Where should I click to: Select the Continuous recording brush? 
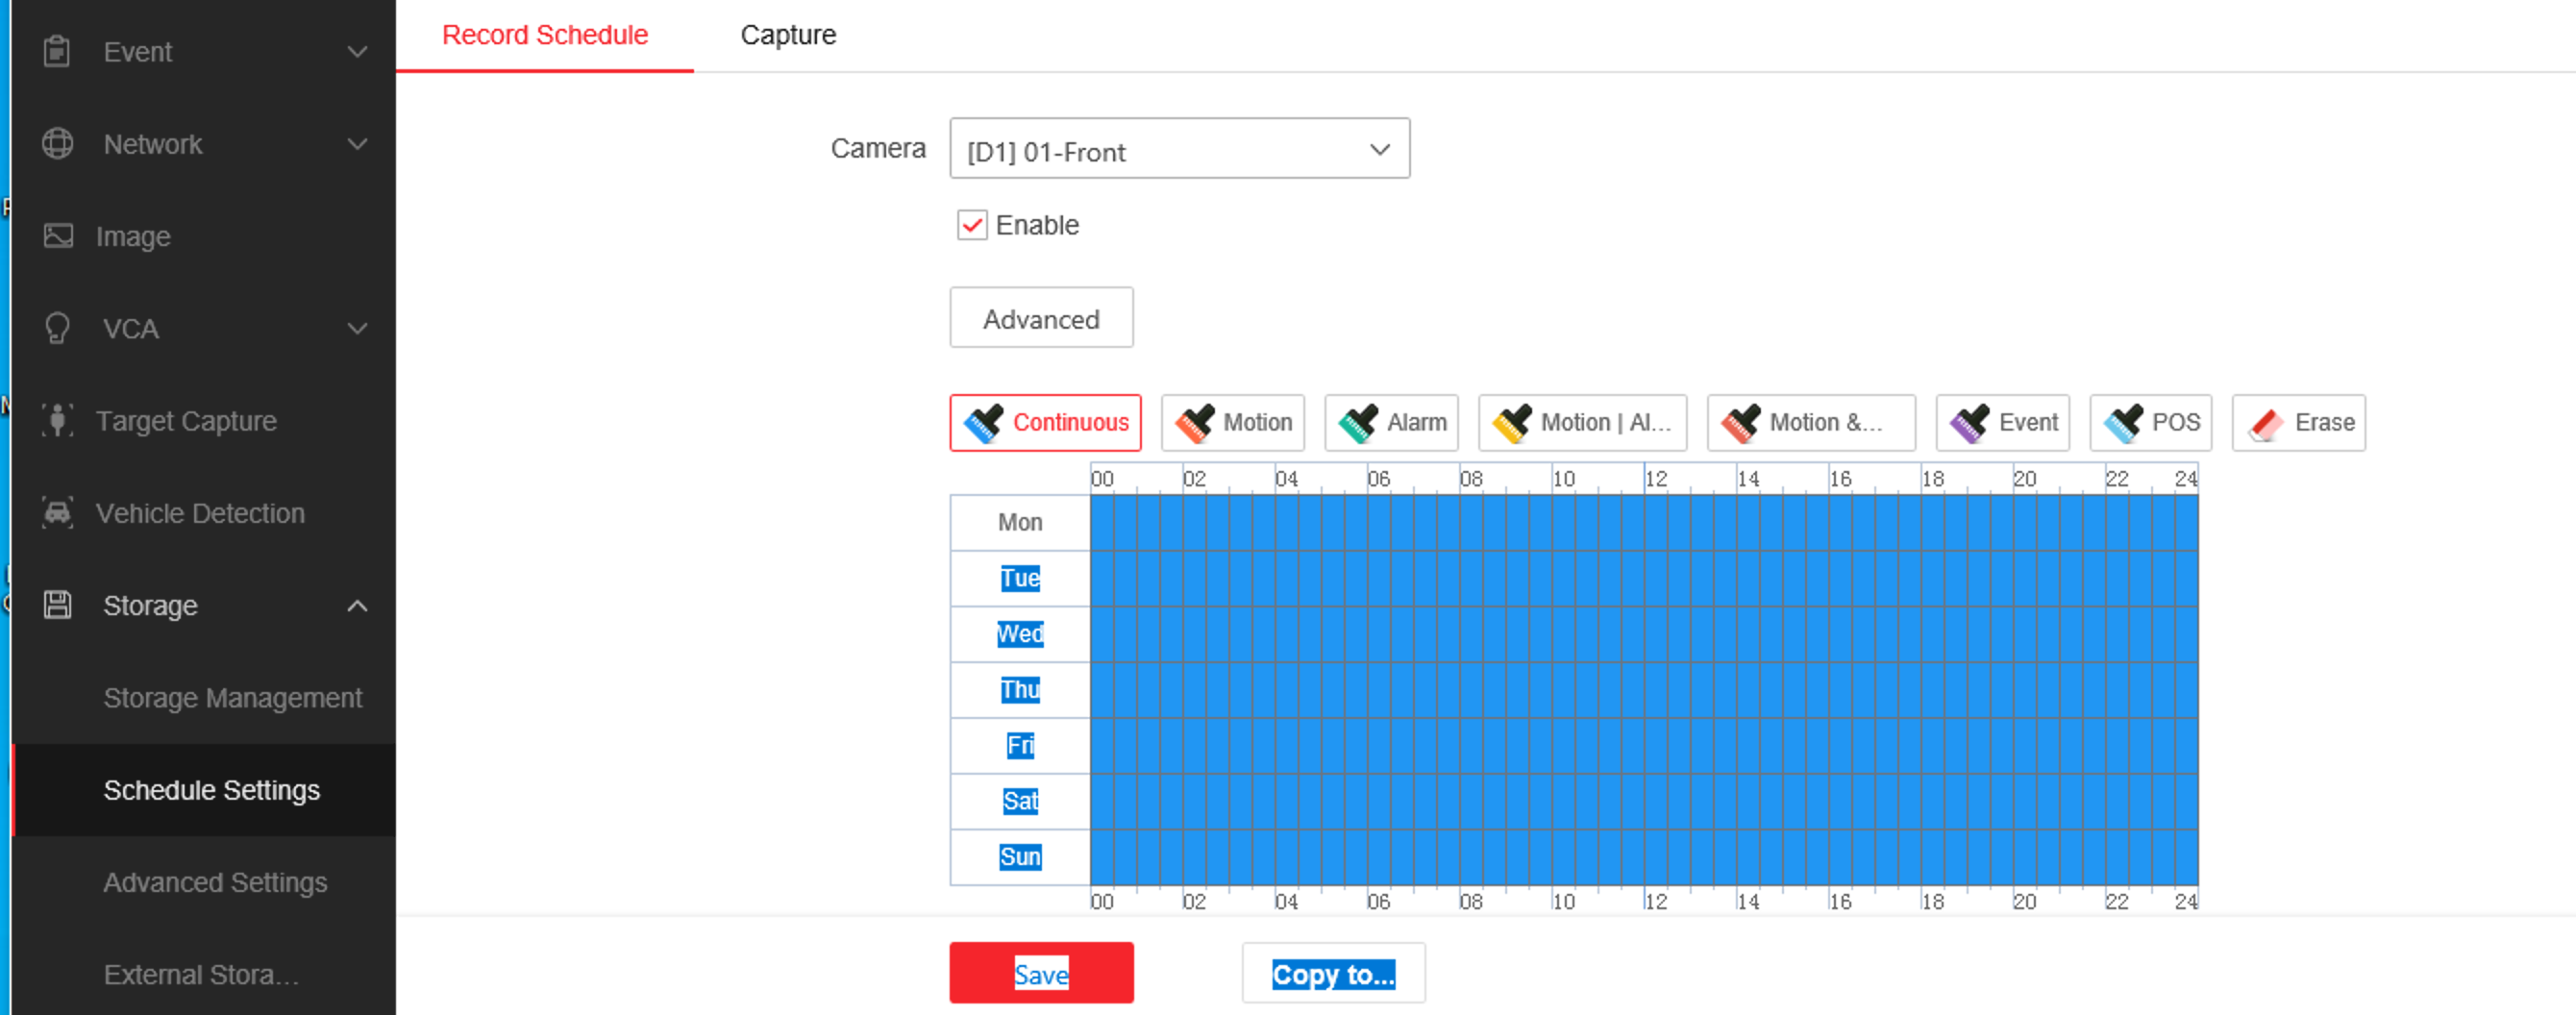(1045, 423)
